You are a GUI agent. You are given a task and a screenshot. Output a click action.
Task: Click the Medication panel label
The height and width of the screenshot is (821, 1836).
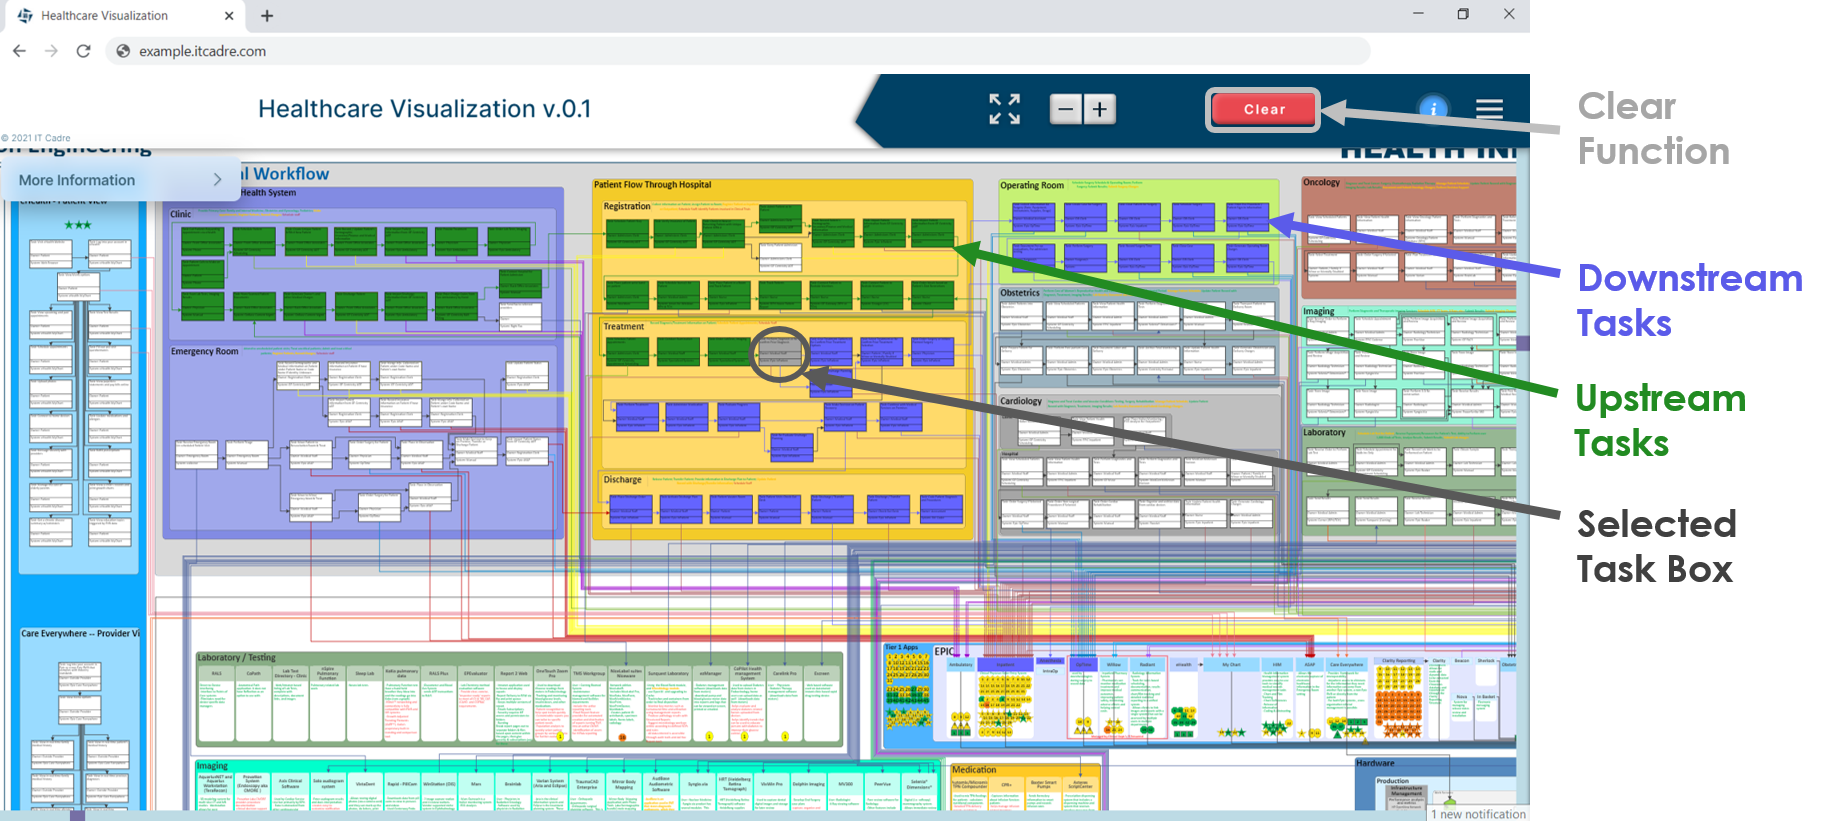pos(974,769)
